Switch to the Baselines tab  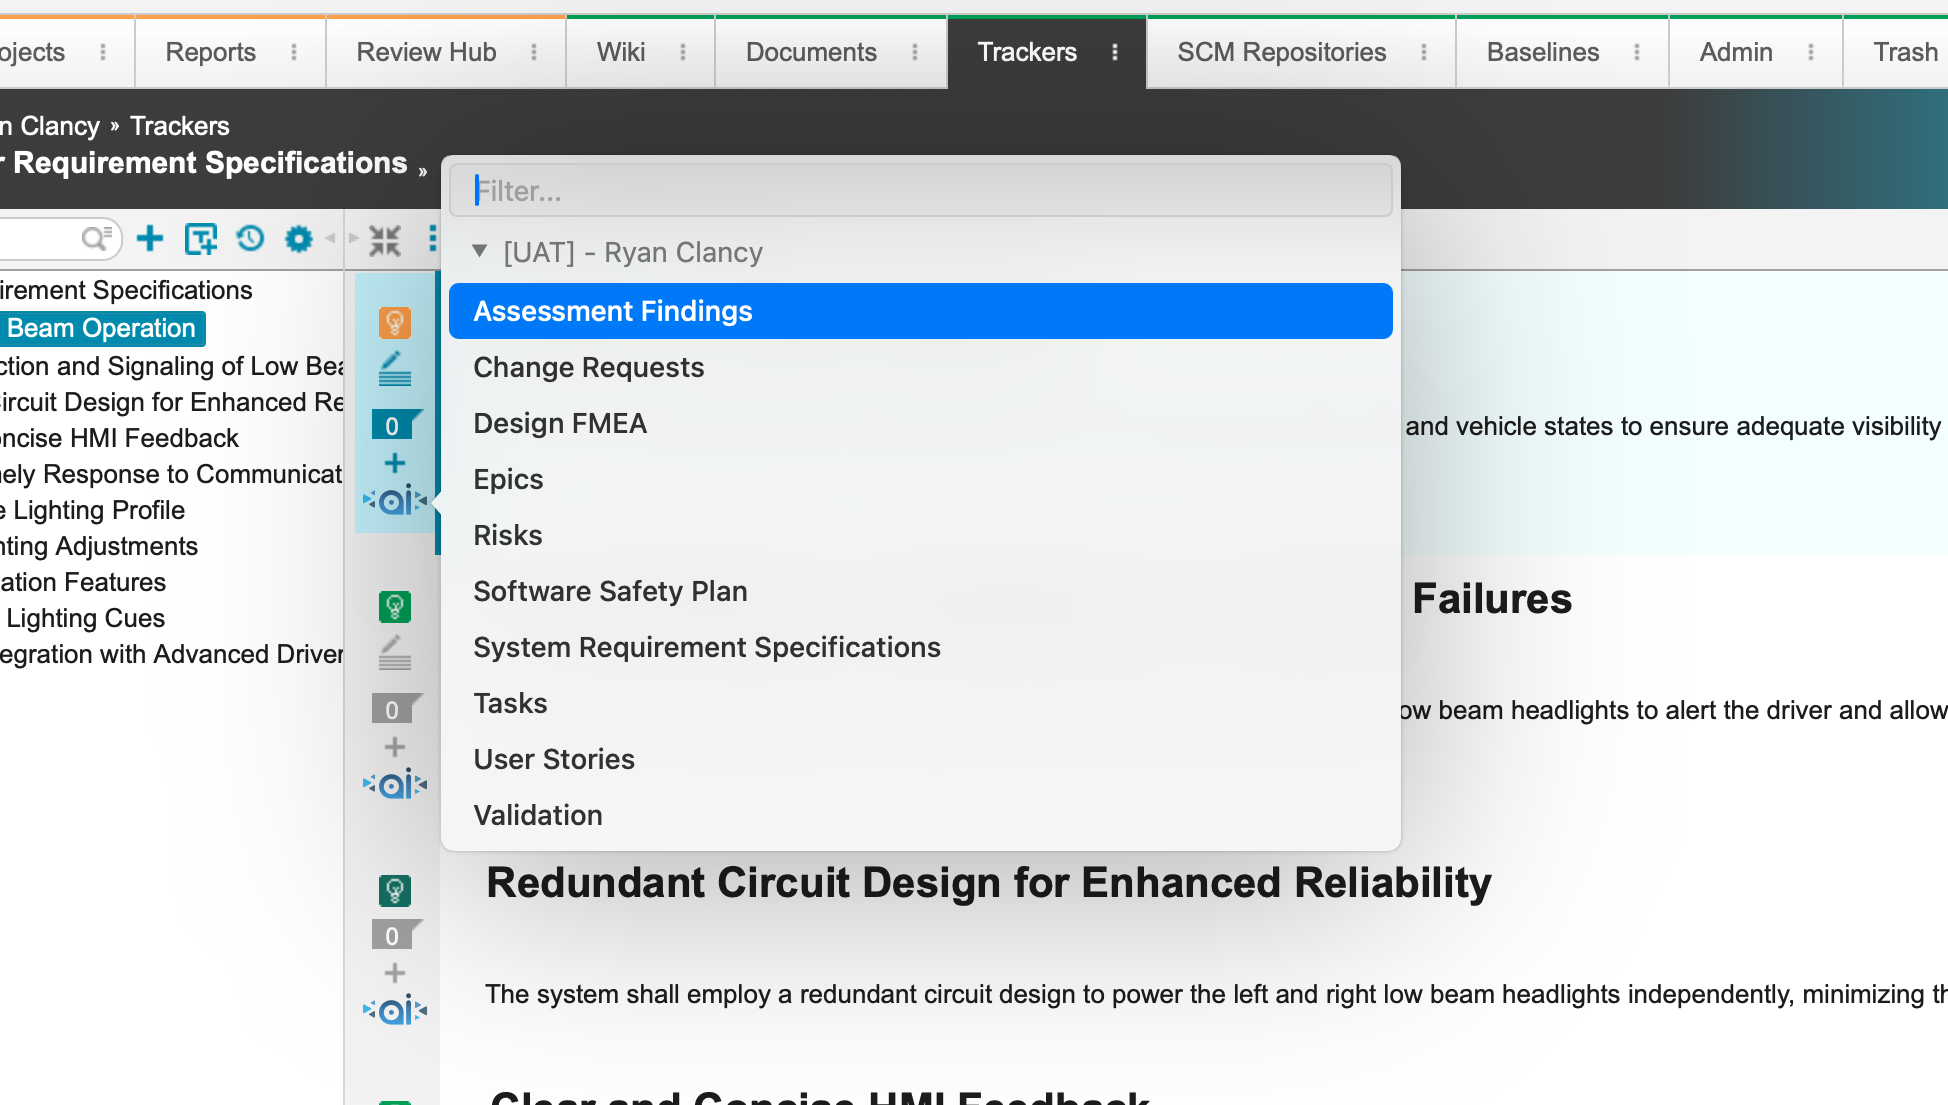[1542, 52]
